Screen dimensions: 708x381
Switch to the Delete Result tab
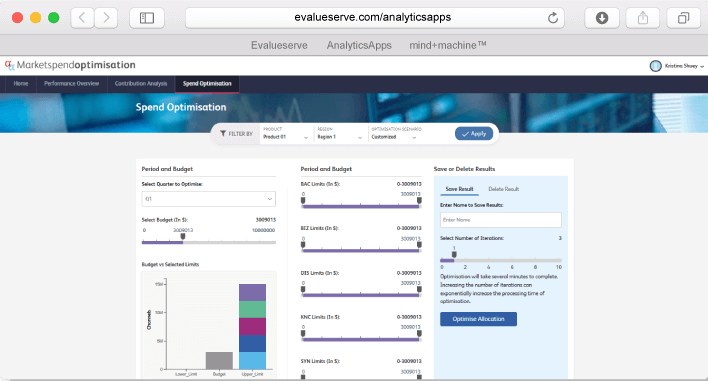[503, 189]
